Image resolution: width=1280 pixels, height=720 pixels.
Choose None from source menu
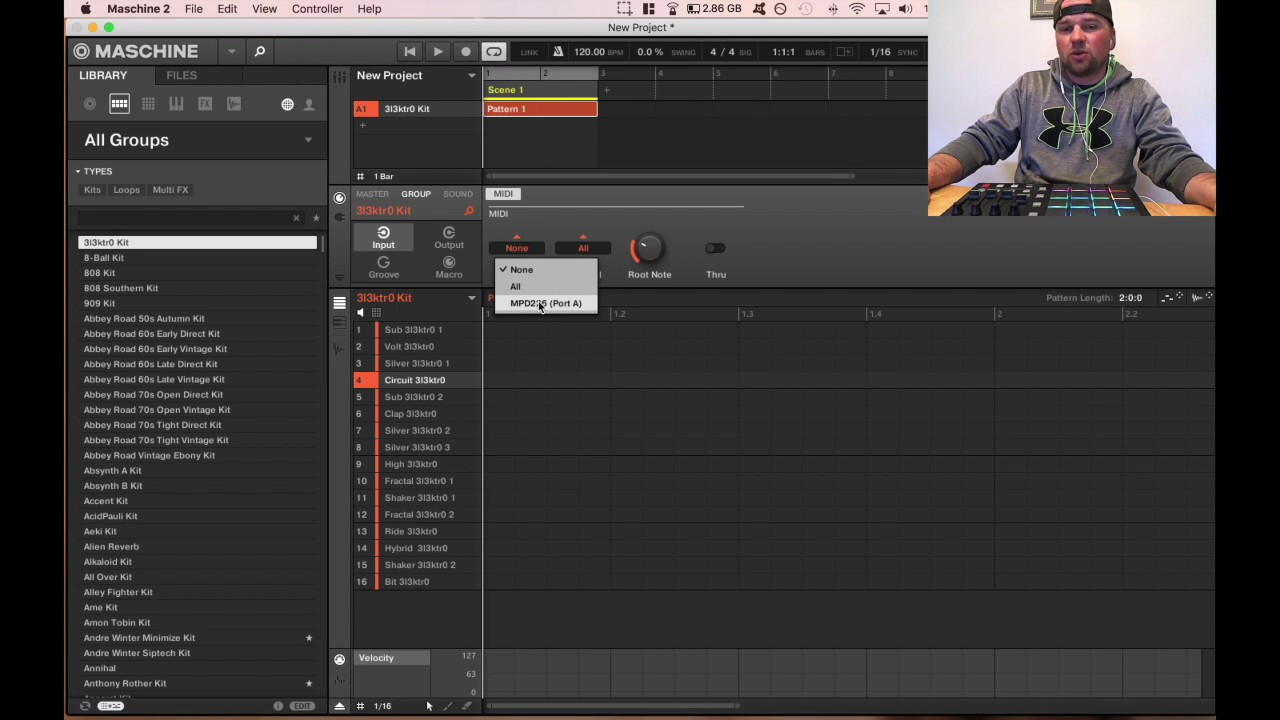click(546, 269)
